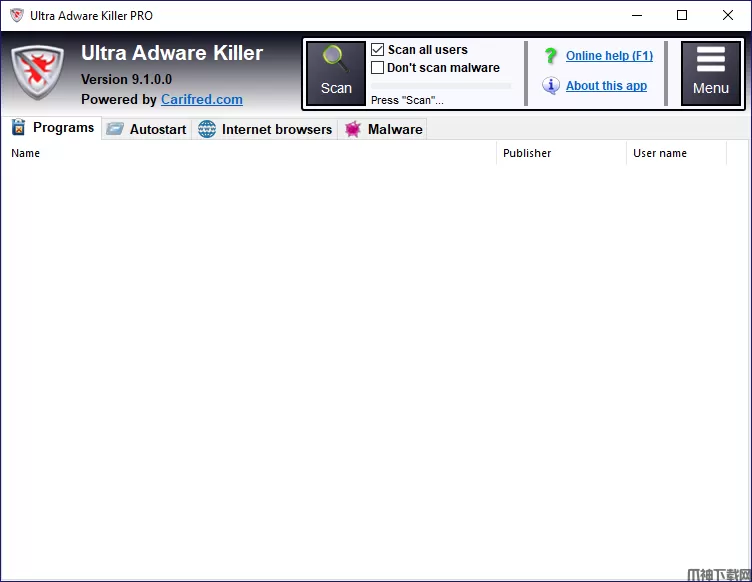Select the Programs tab
The image size is (752, 582).
[52, 128]
